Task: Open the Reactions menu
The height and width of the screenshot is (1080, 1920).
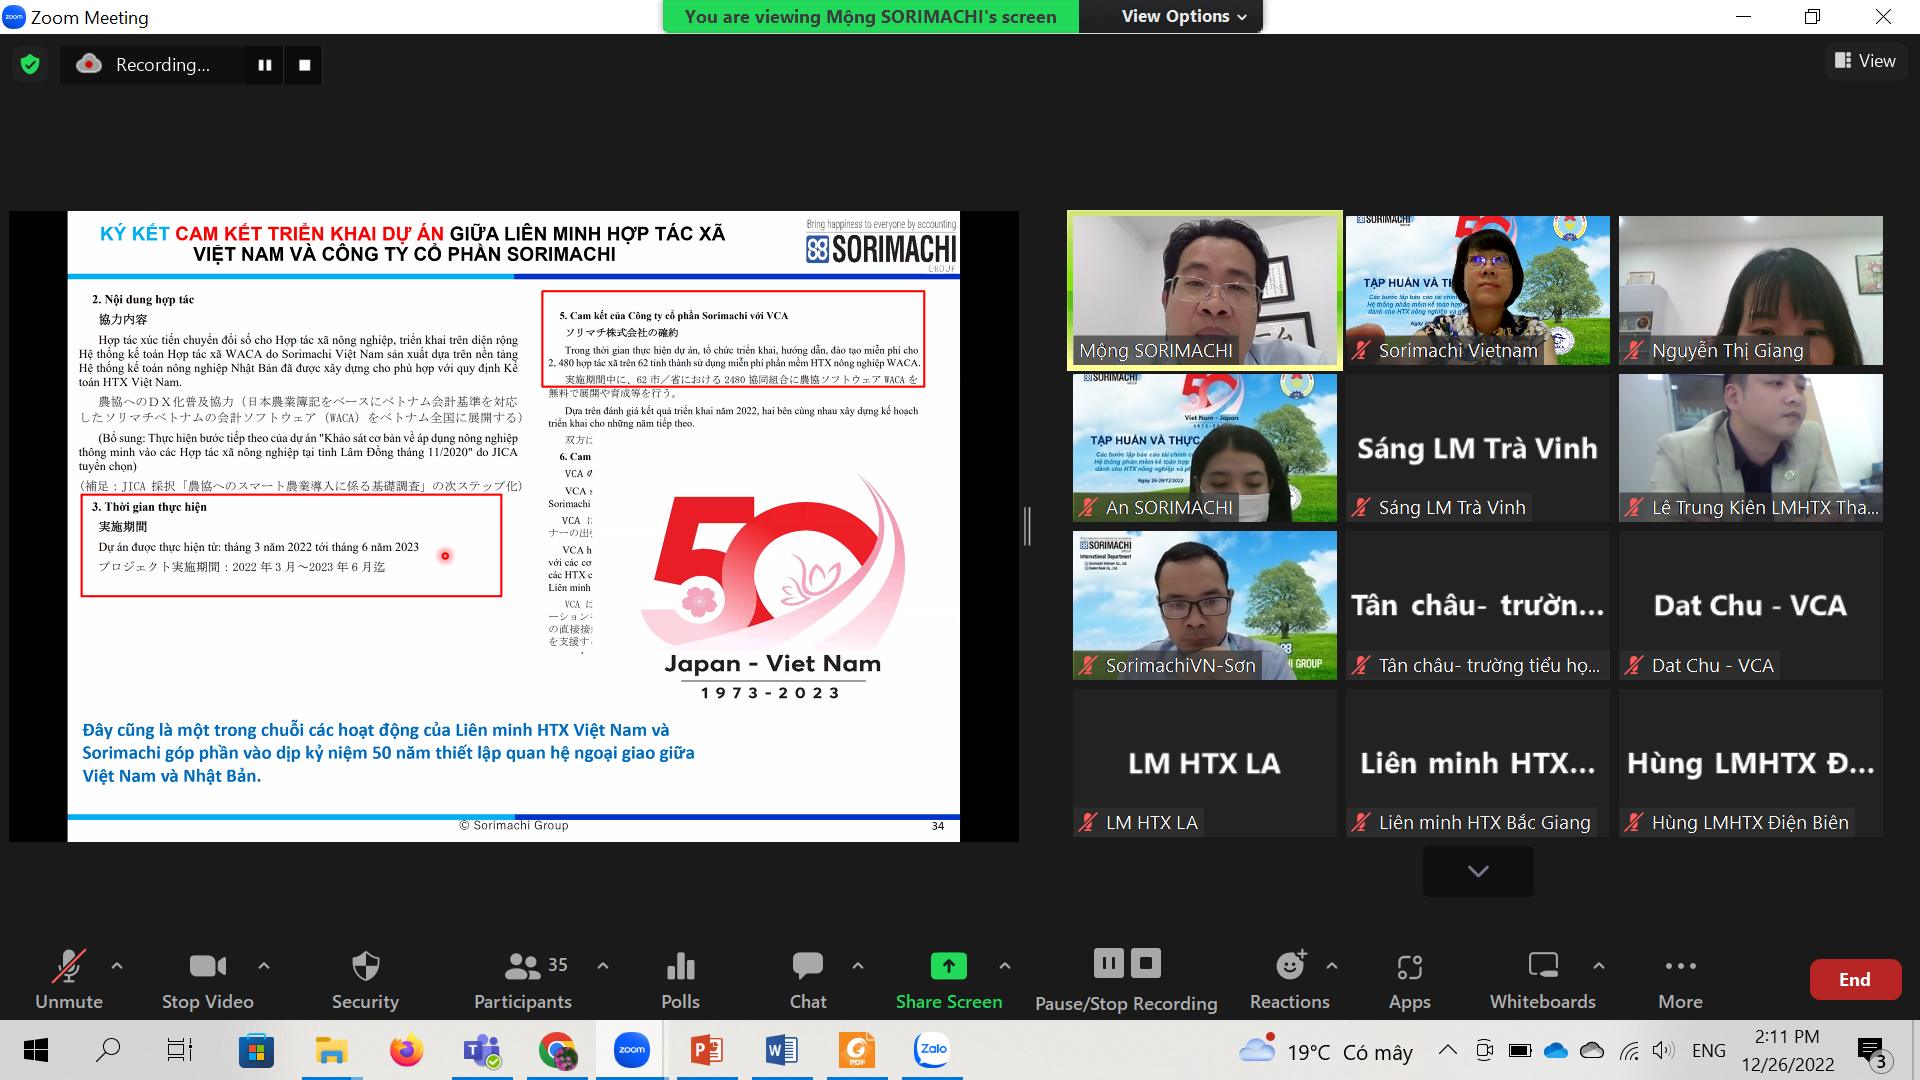Action: (1290, 982)
